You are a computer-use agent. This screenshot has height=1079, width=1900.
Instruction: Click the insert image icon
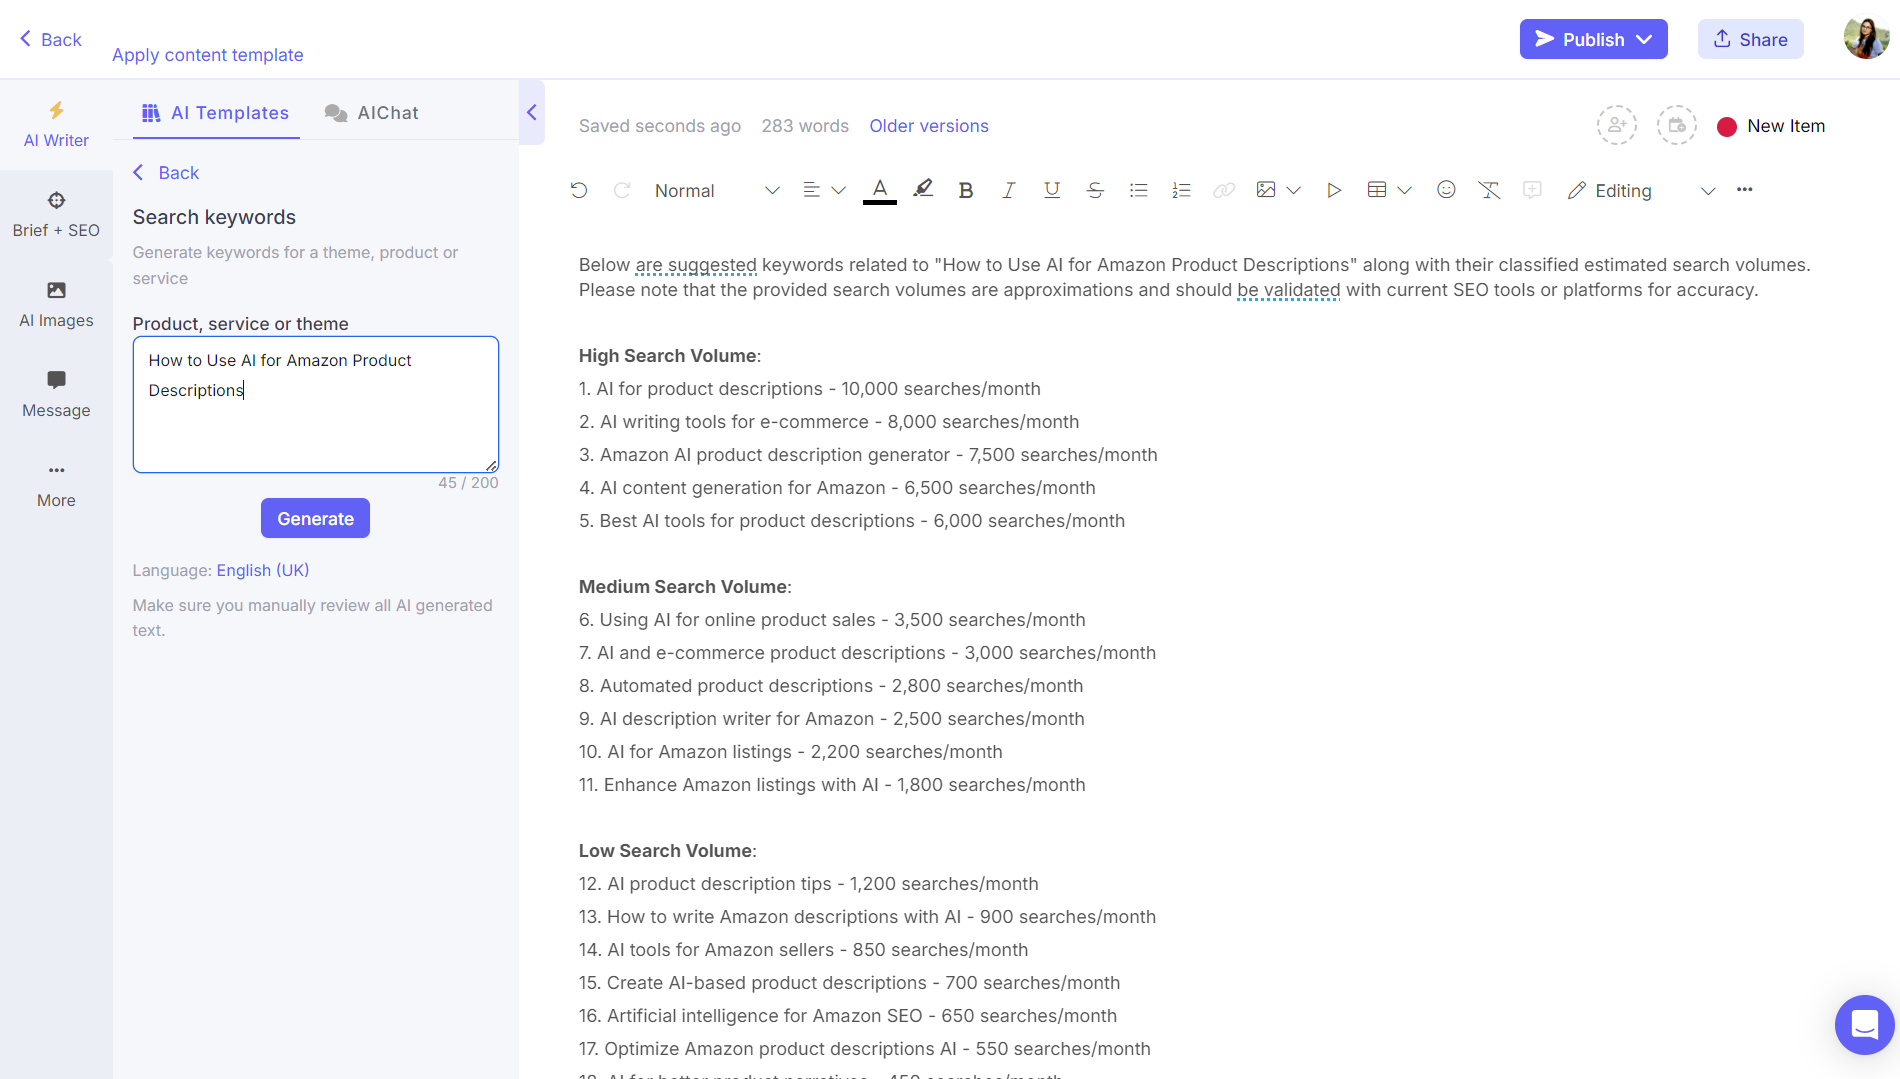[x=1266, y=190]
